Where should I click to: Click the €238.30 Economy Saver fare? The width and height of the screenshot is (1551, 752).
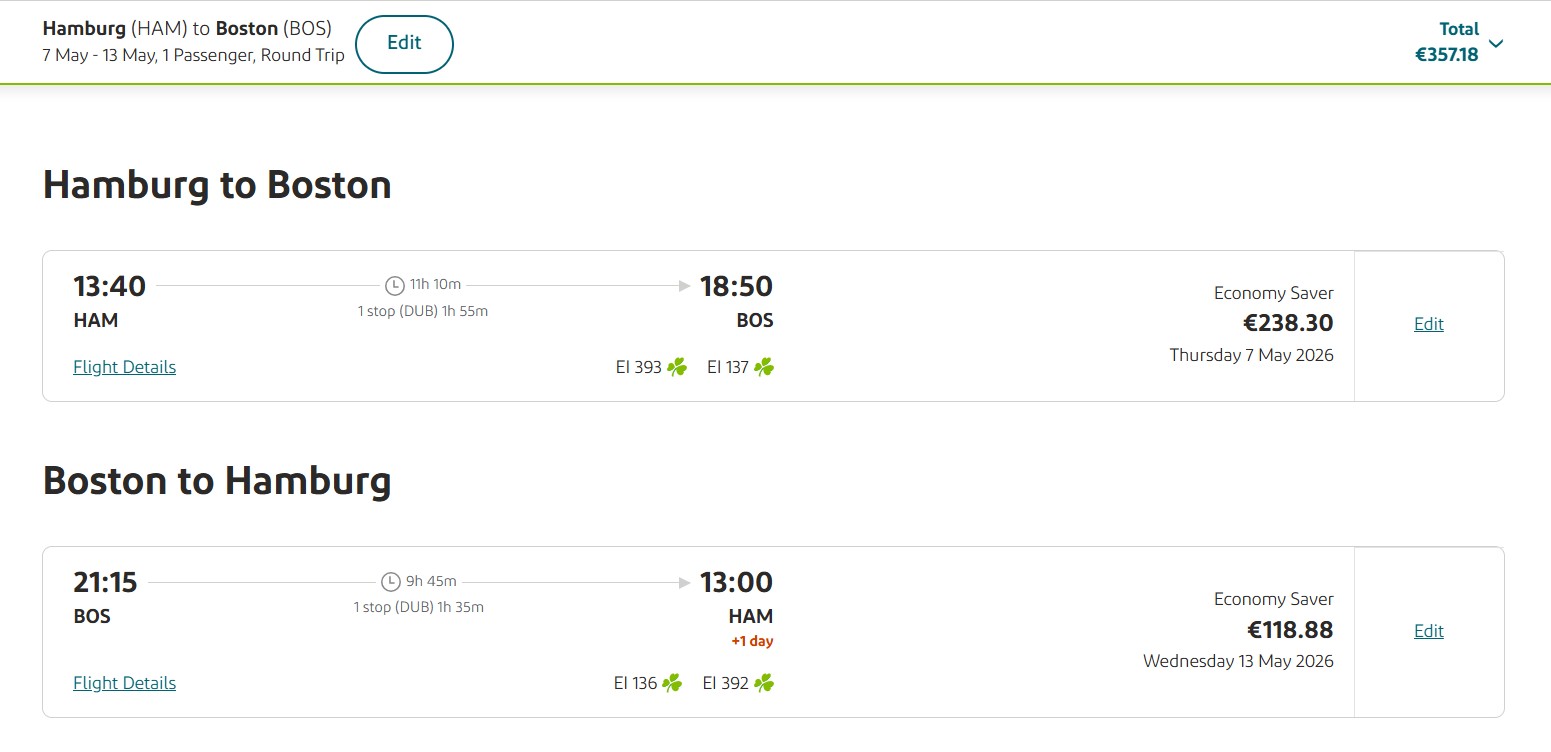click(x=1288, y=323)
